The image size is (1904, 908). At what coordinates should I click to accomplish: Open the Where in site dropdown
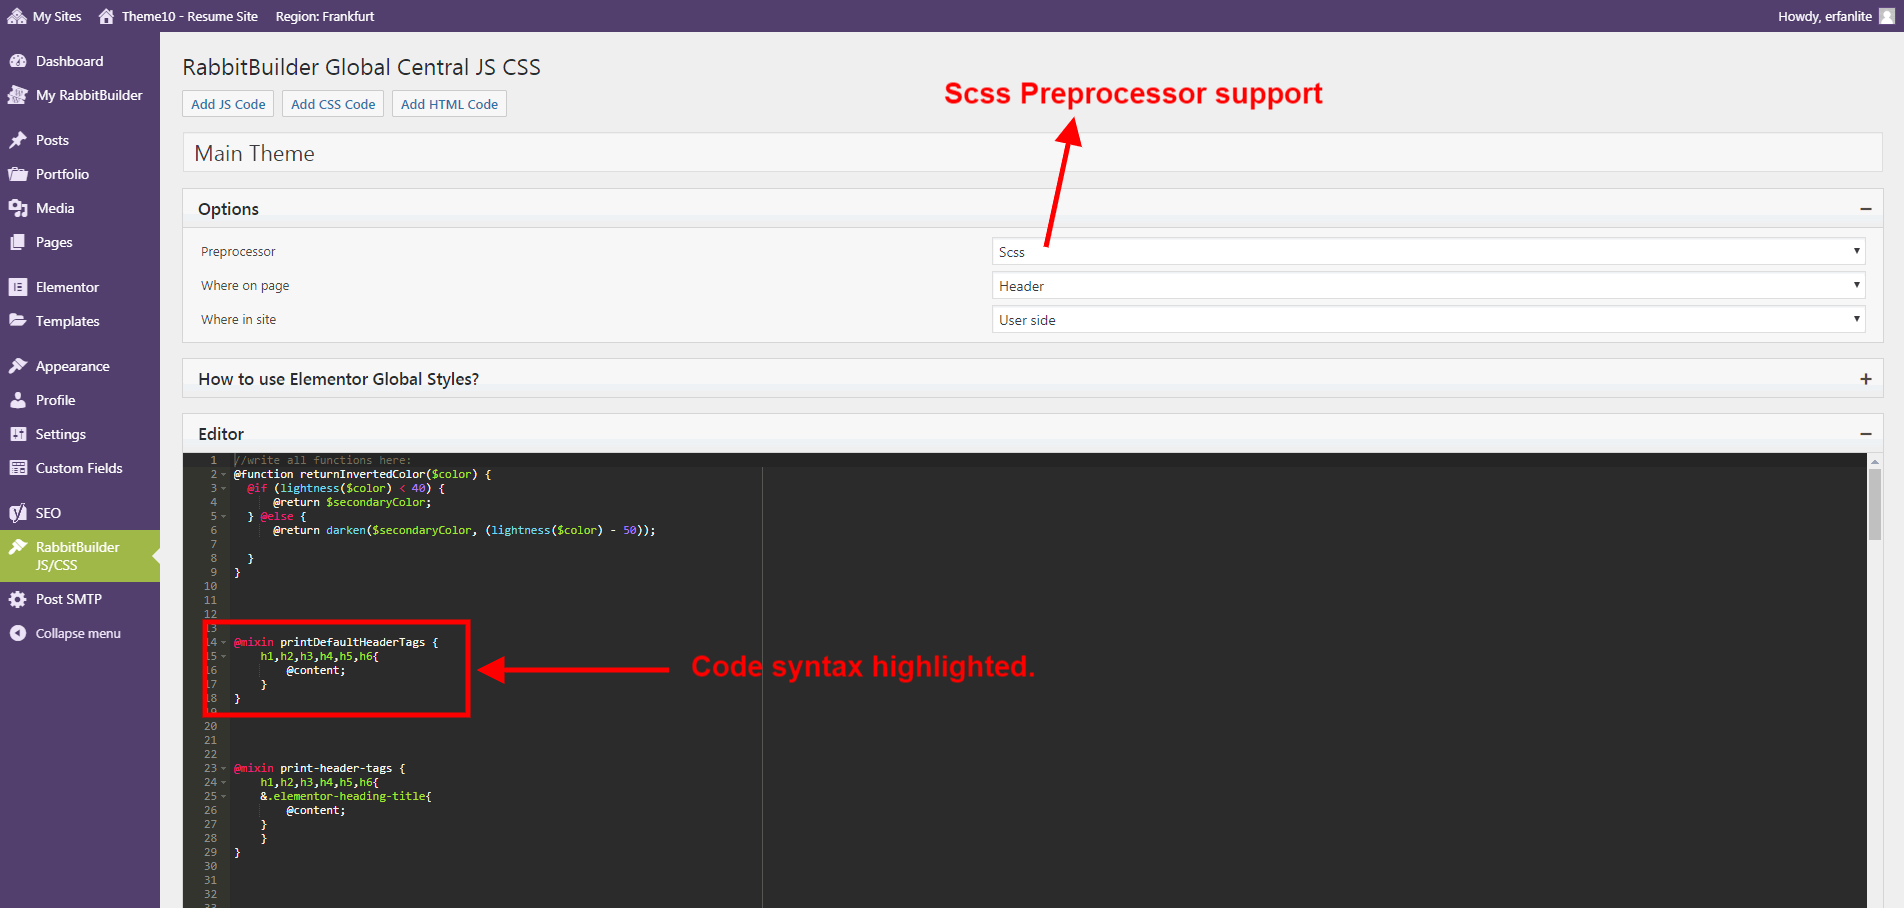[x=1428, y=320]
